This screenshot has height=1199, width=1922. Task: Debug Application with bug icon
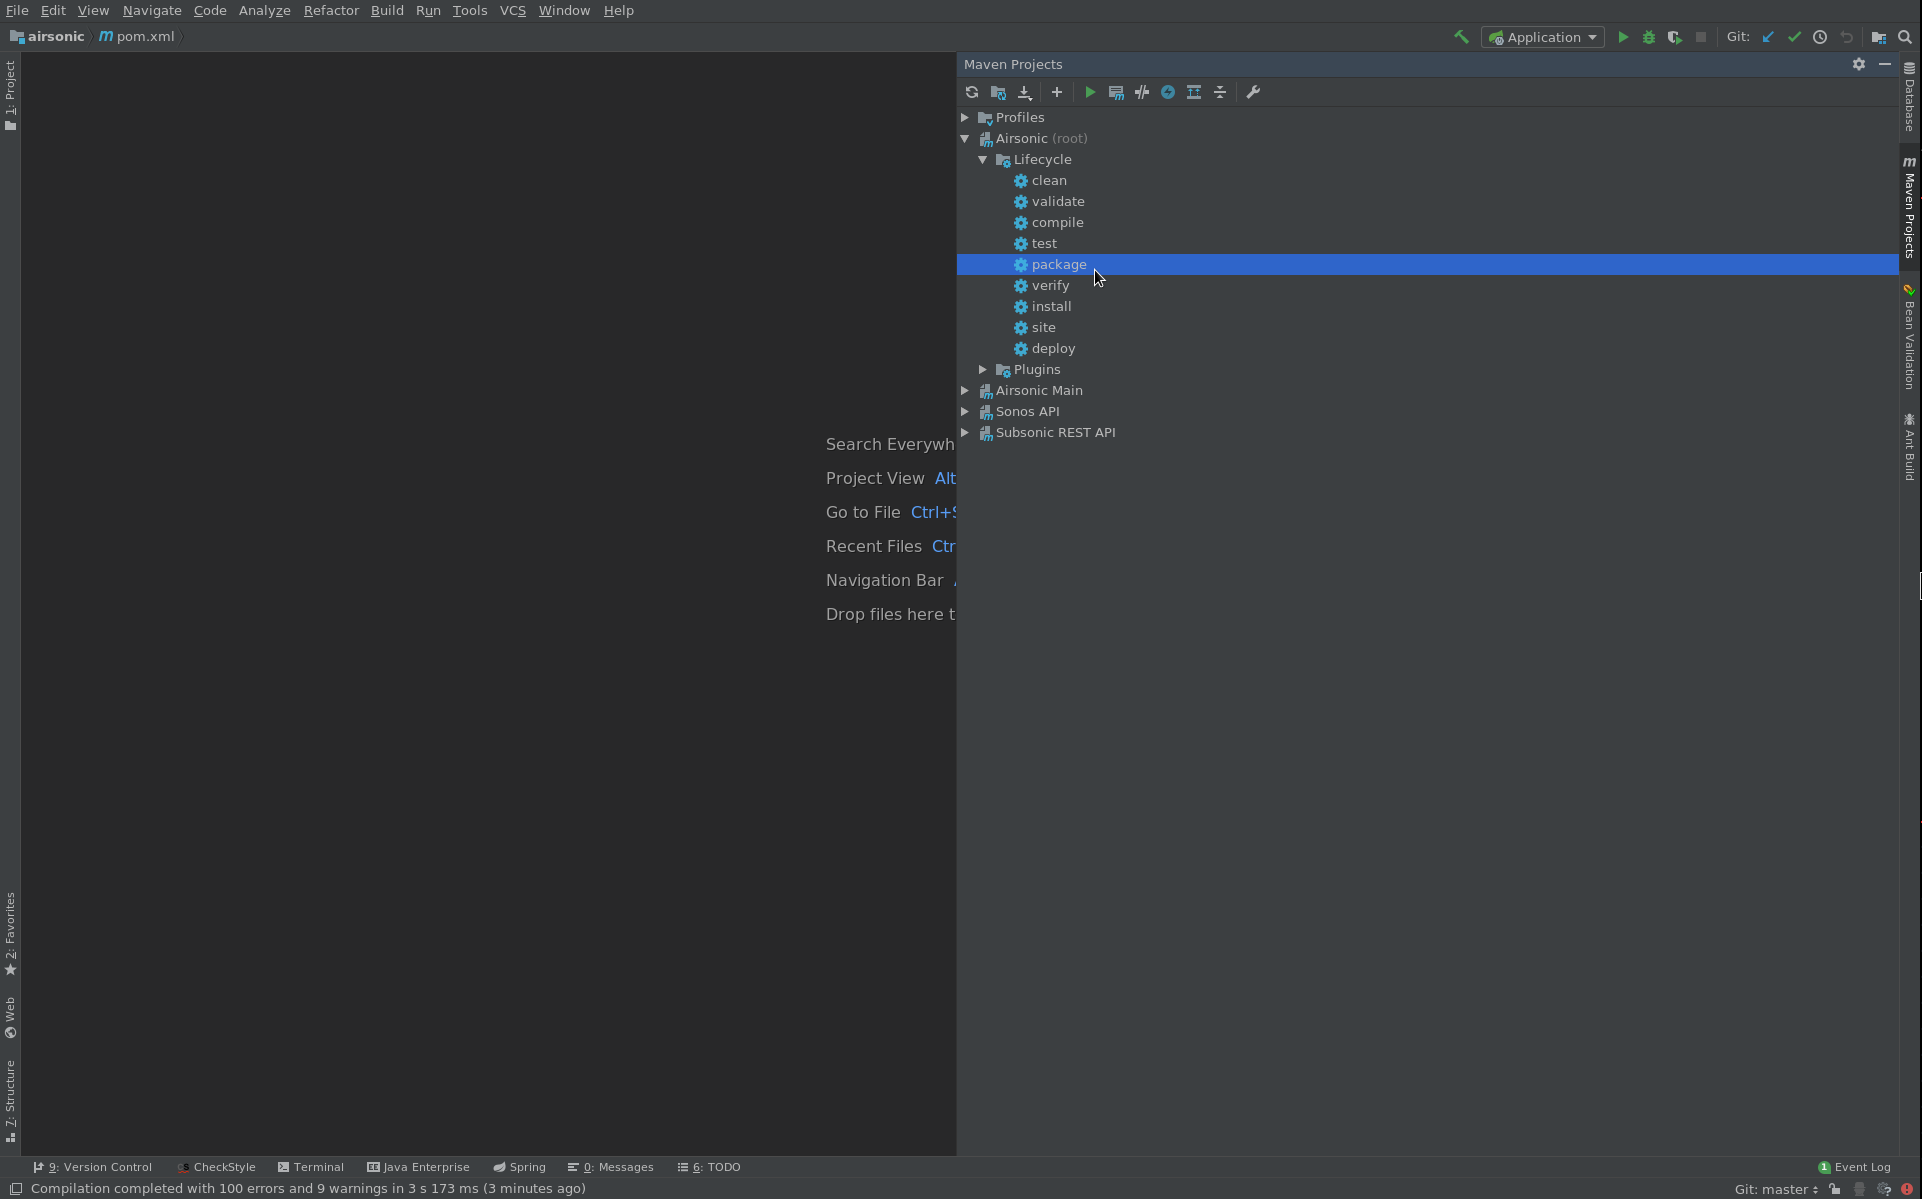(1649, 37)
